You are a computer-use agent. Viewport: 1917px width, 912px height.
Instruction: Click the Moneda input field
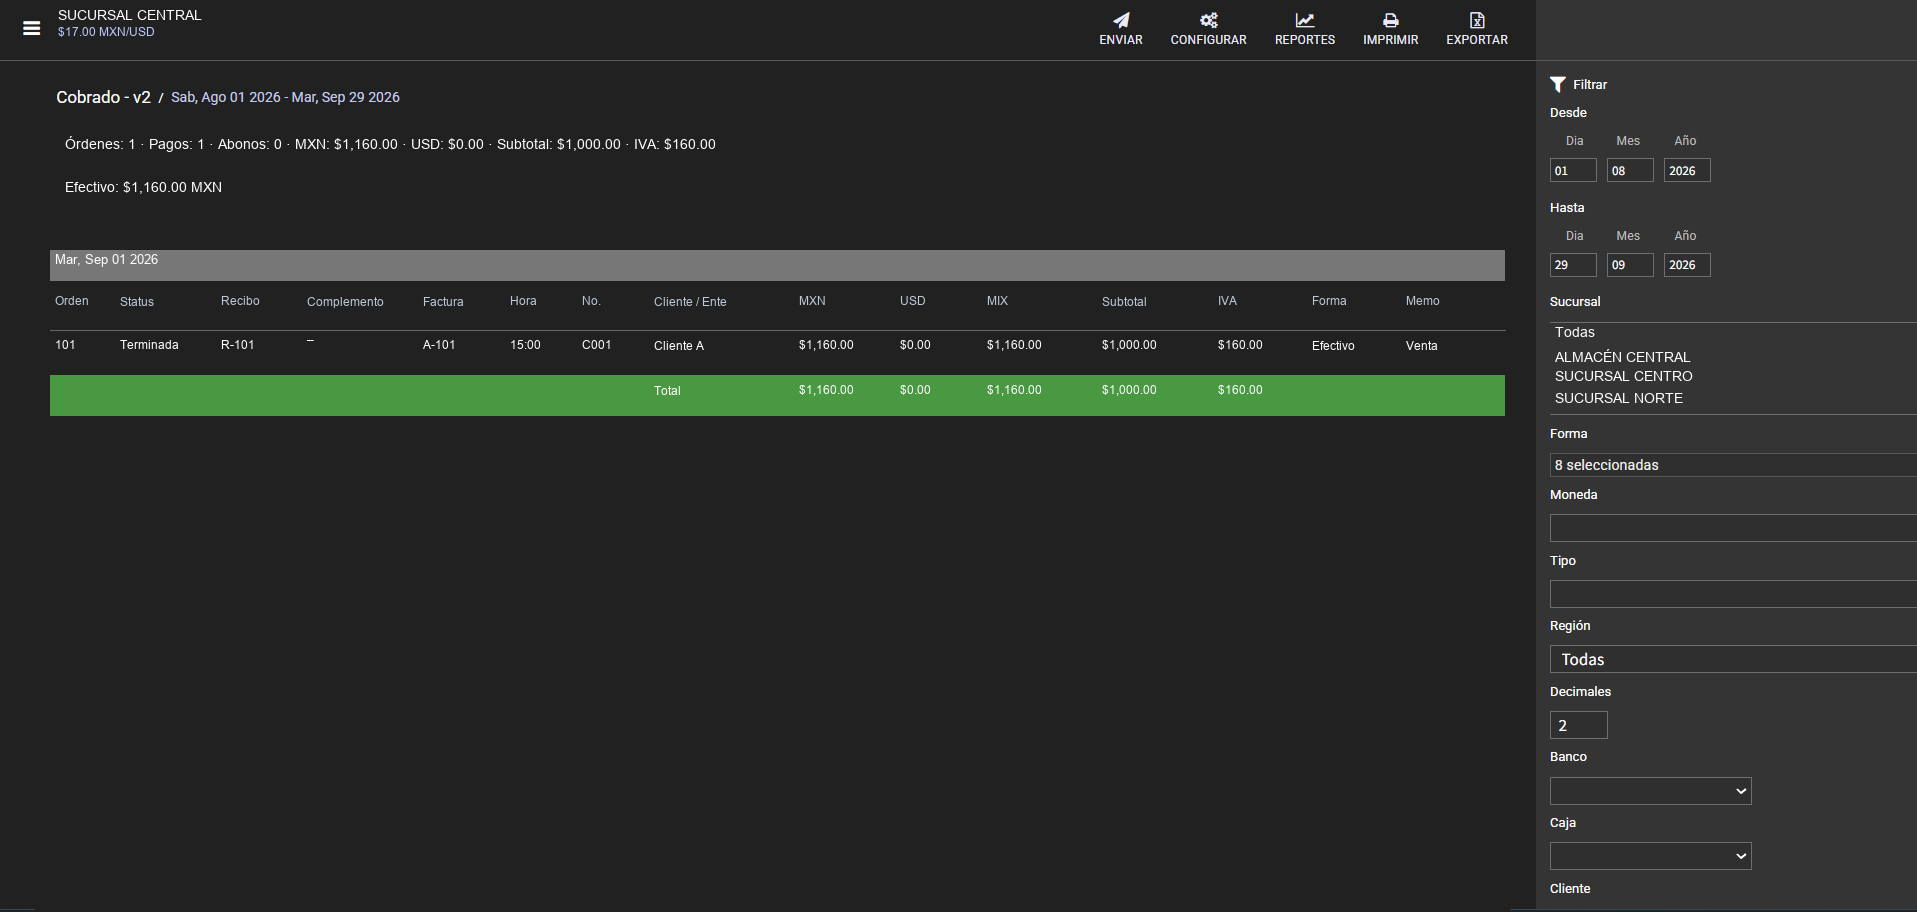pos(1733,528)
